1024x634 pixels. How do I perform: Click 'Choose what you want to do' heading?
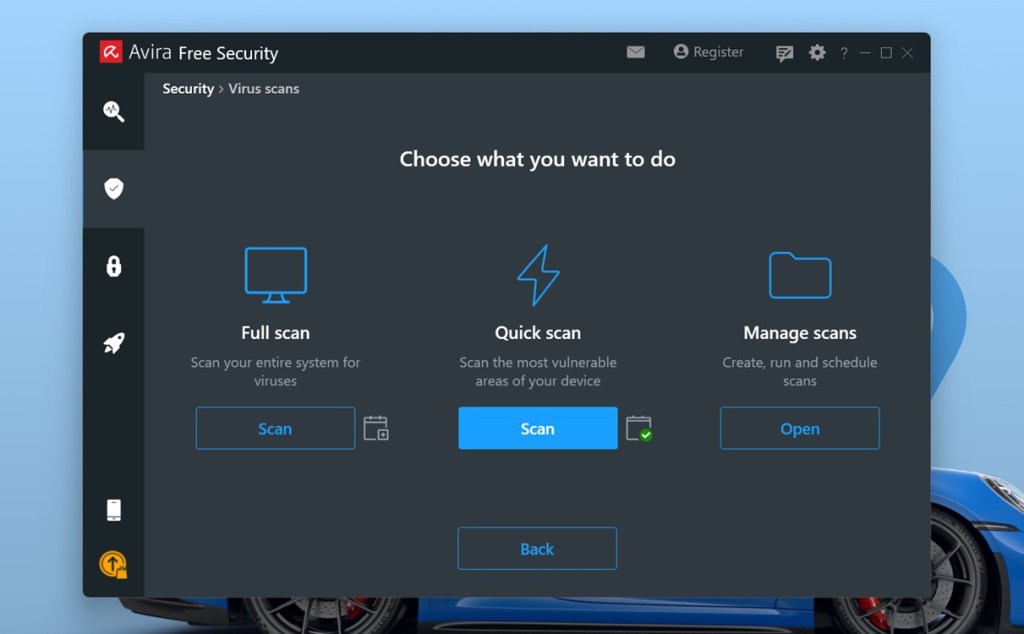(537, 159)
